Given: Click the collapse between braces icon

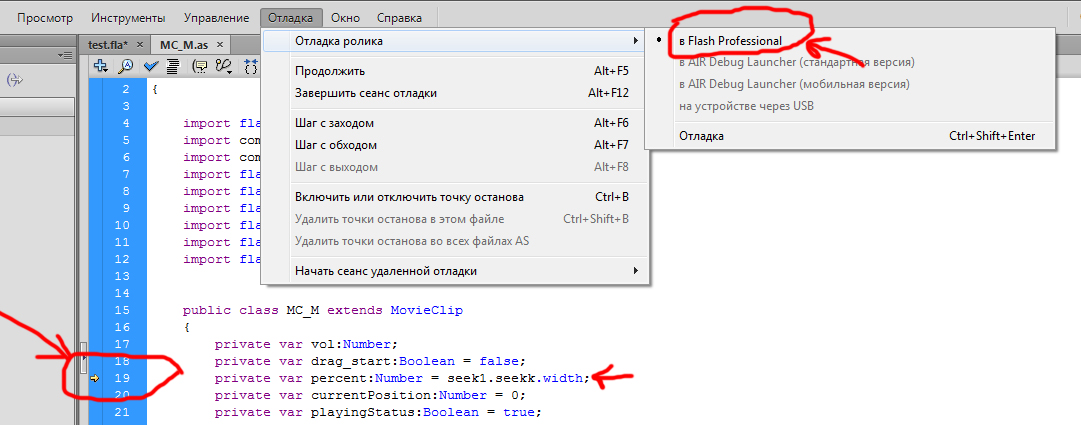Looking at the screenshot, I should tap(250, 66).
